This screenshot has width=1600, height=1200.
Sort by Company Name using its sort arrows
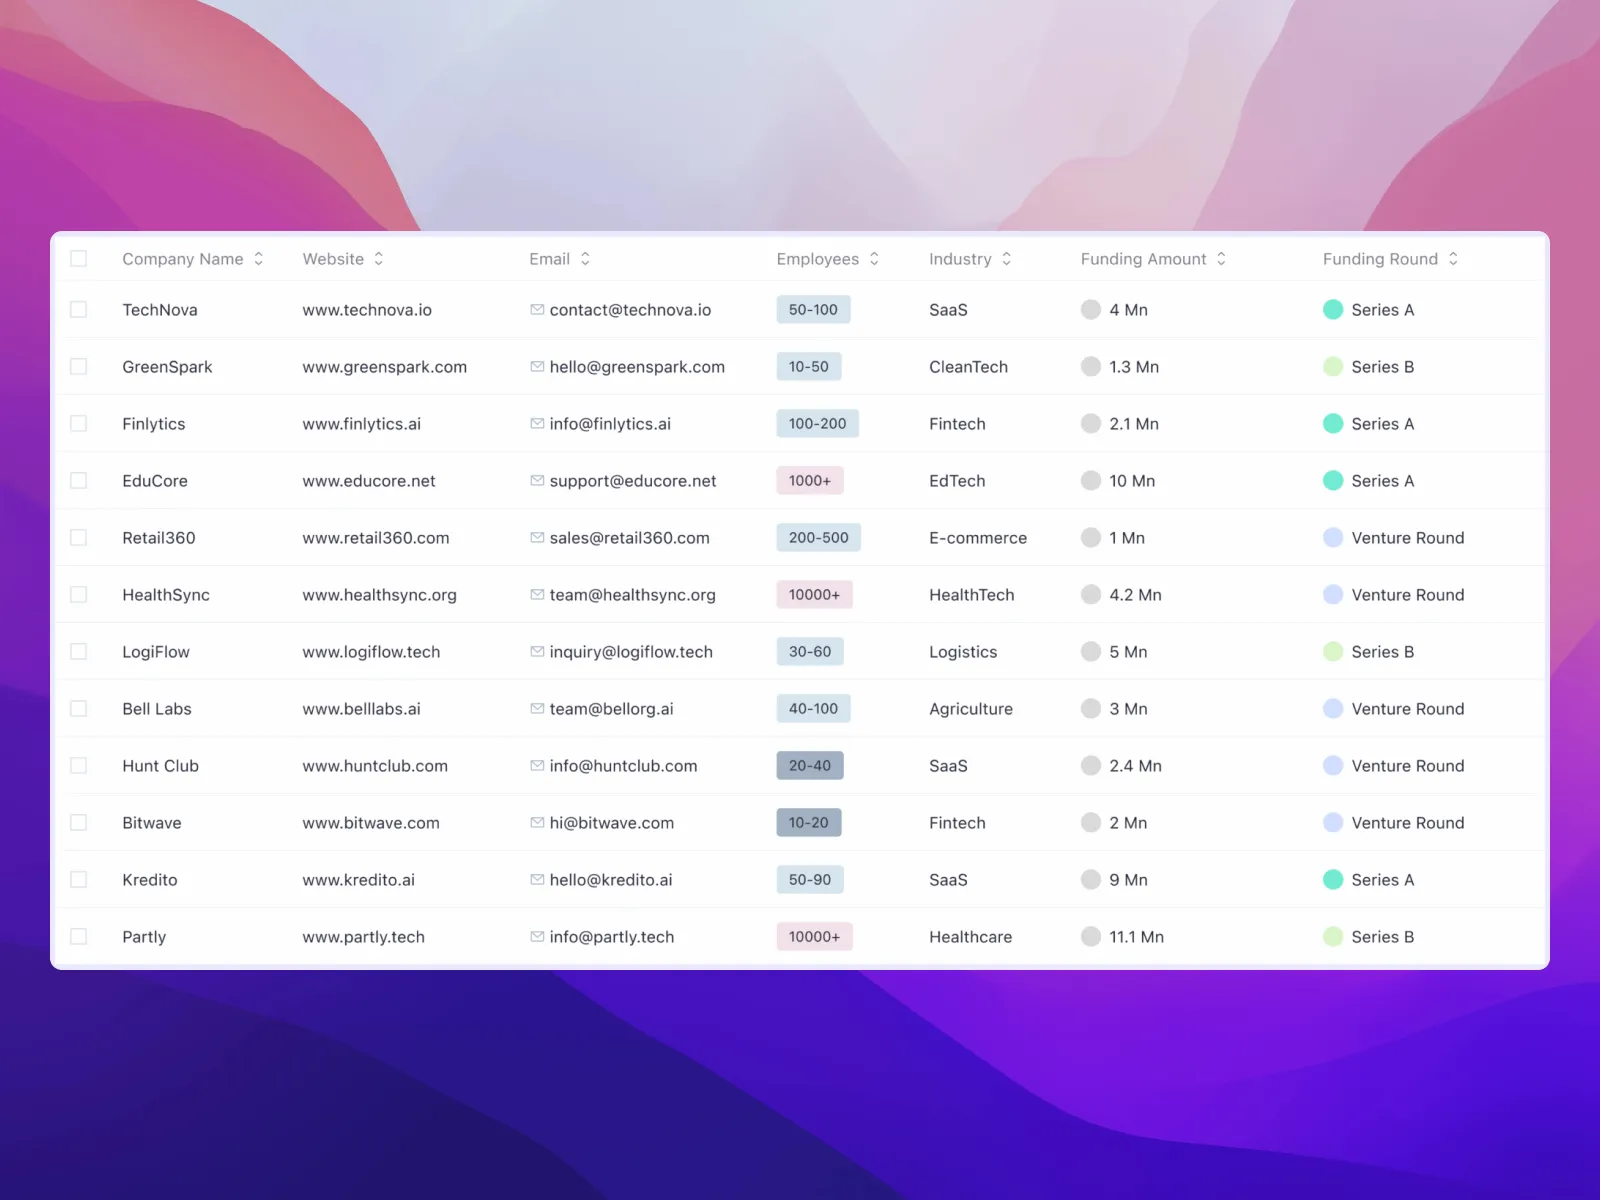(x=259, y=259)
